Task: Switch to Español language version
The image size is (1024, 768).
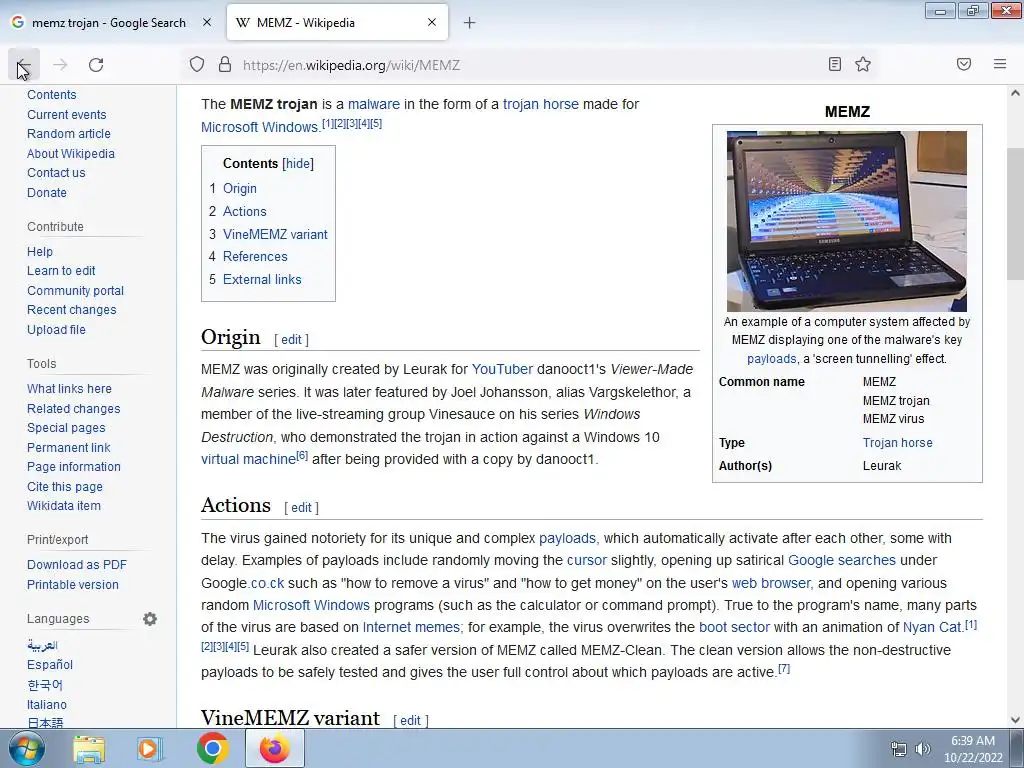Action: coord(50,664)
